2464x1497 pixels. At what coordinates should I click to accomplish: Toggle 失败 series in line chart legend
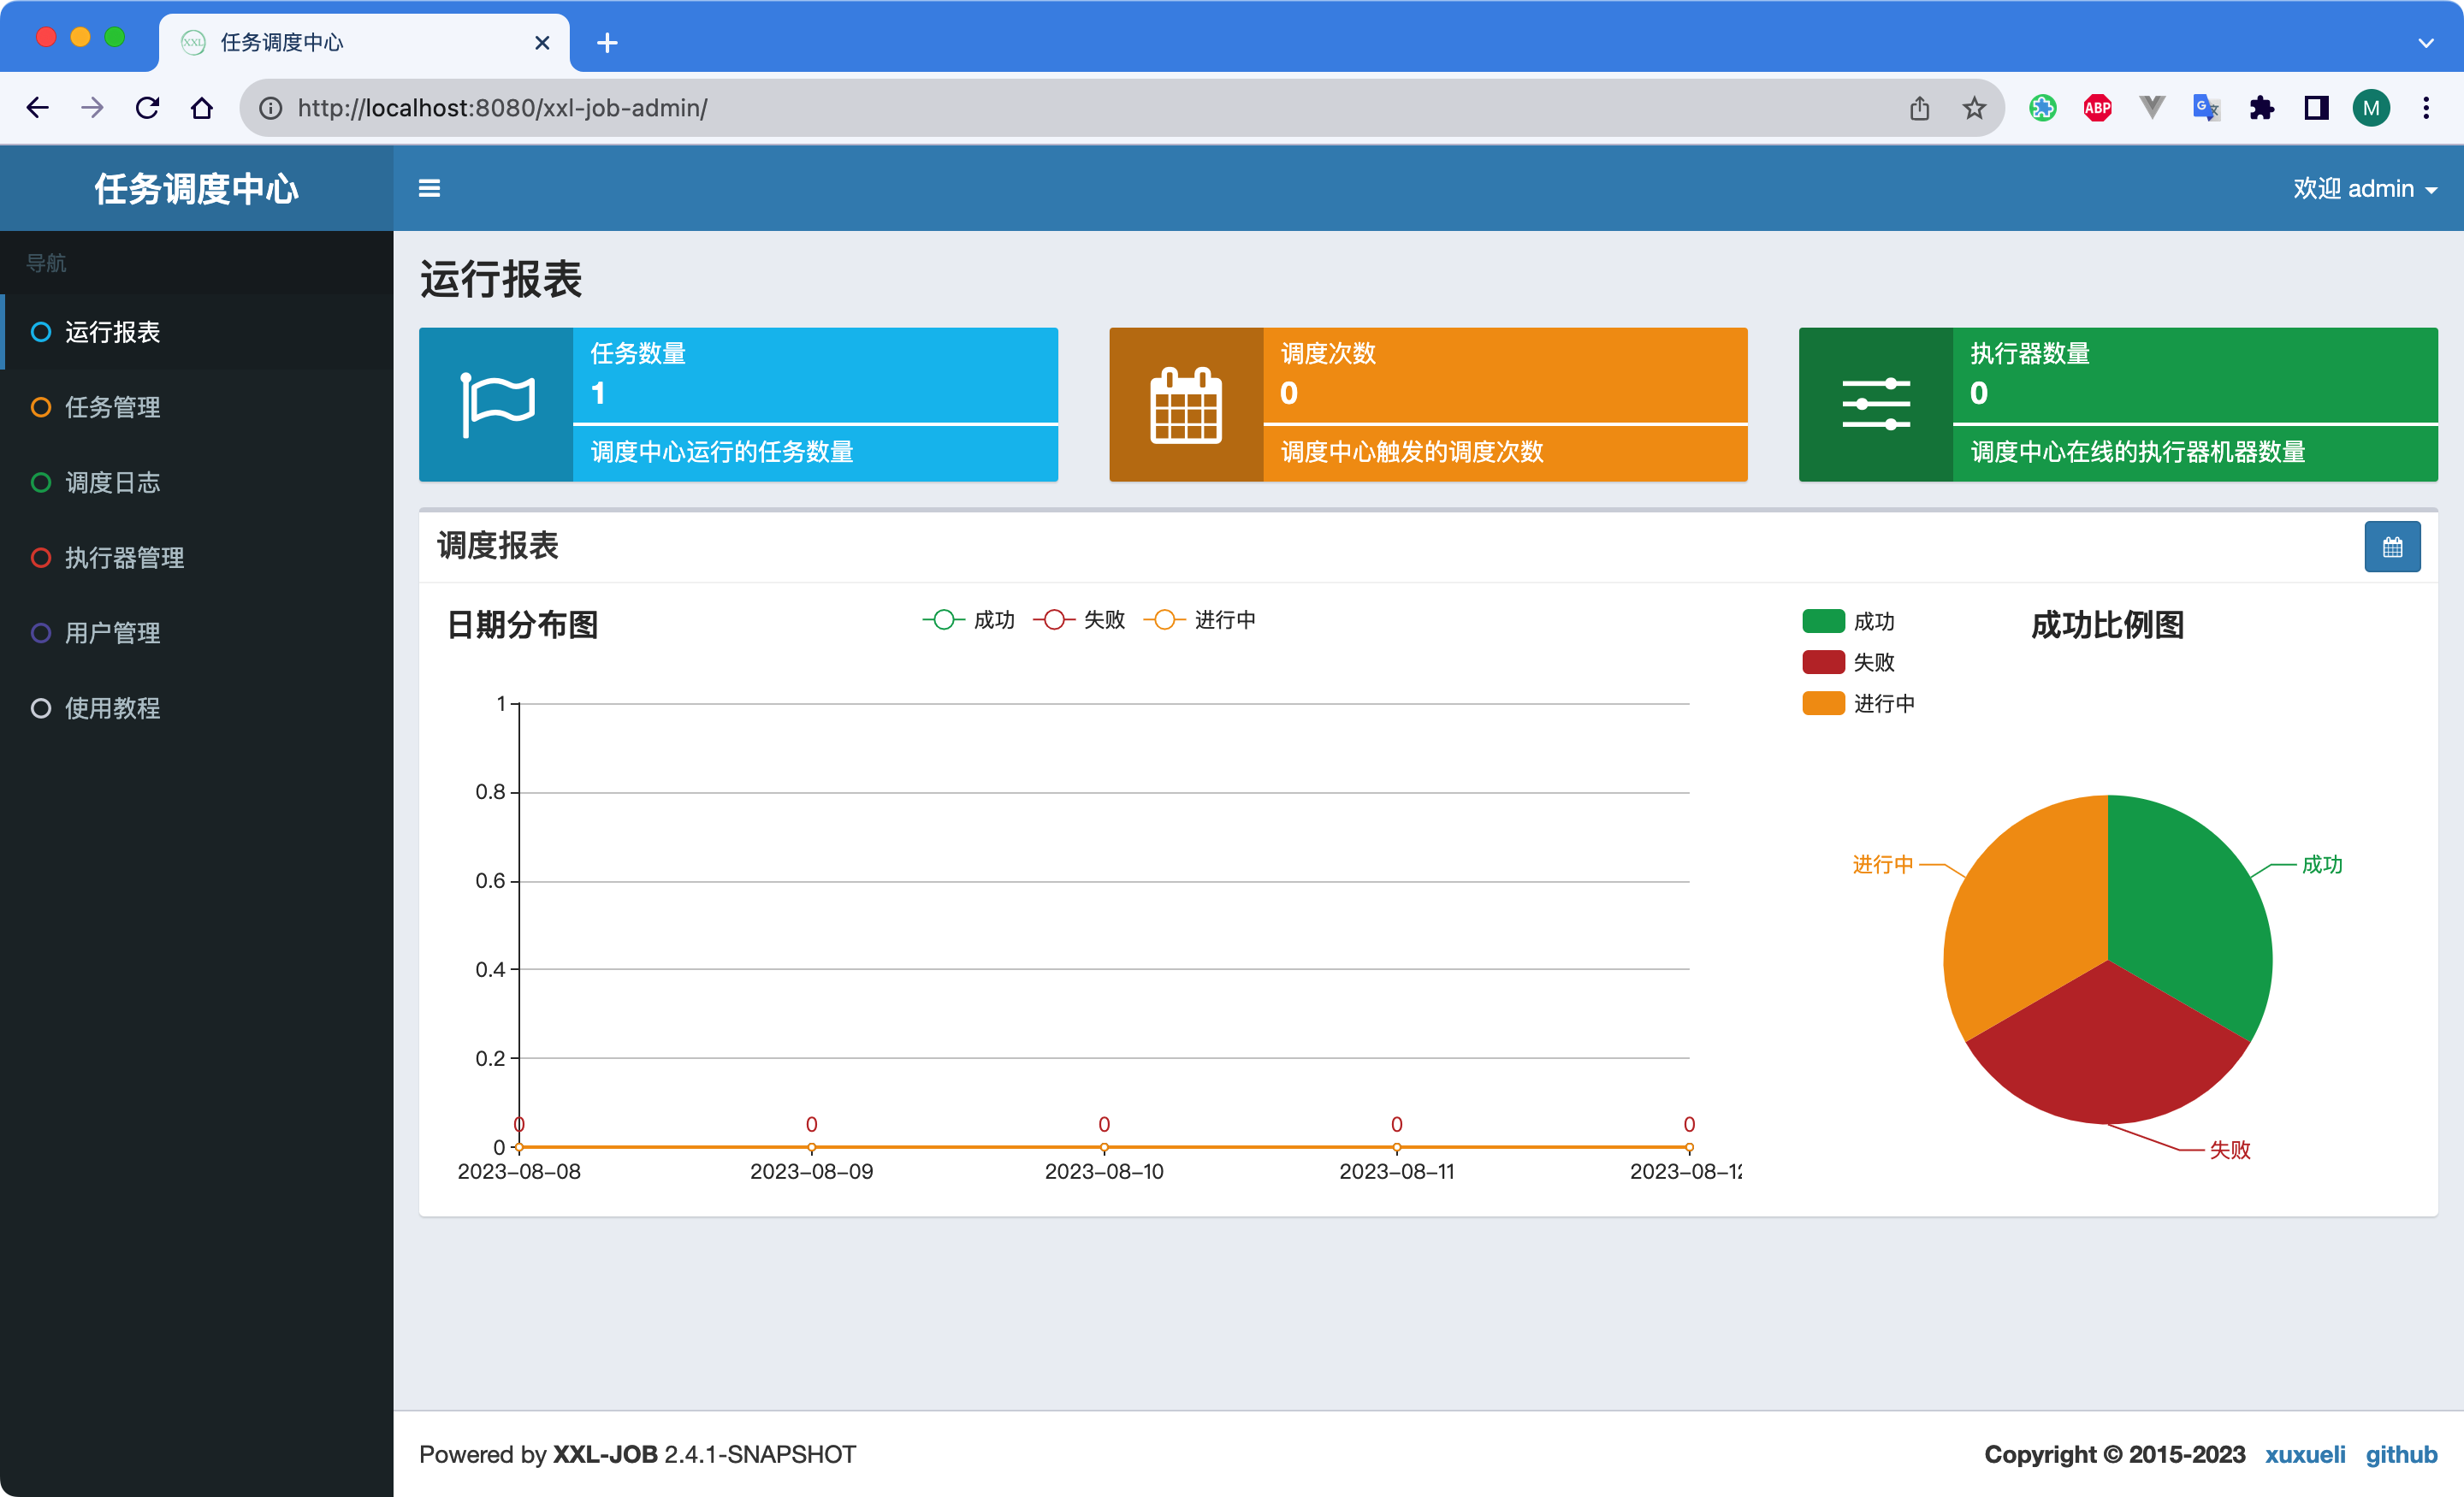point(1079,620)
